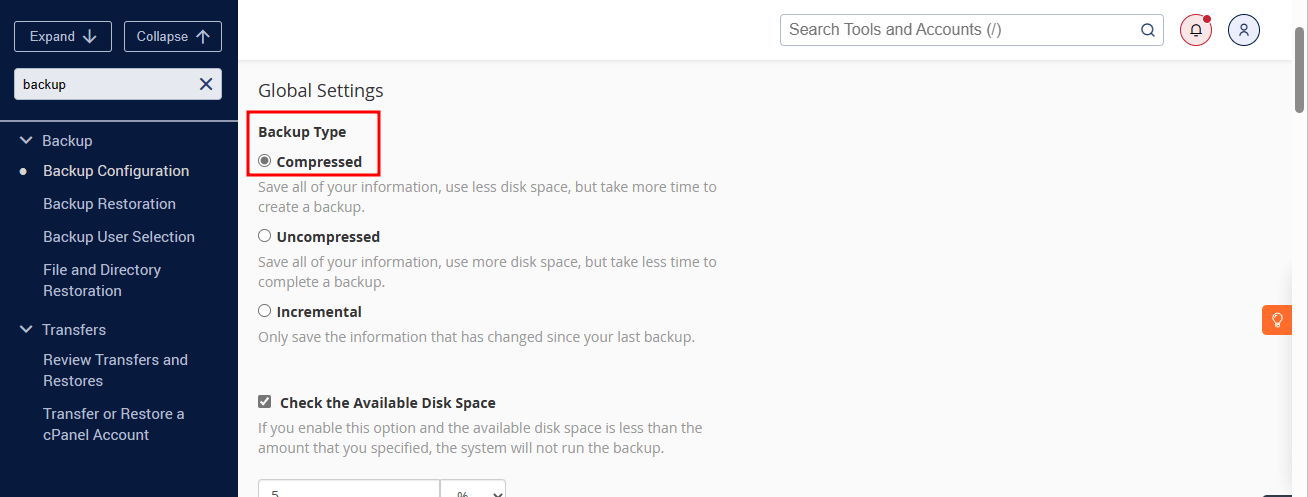Click the orange lightbulb feedback icon
The height and width of the screenshot is (497, 1308).
(1277, 320)
